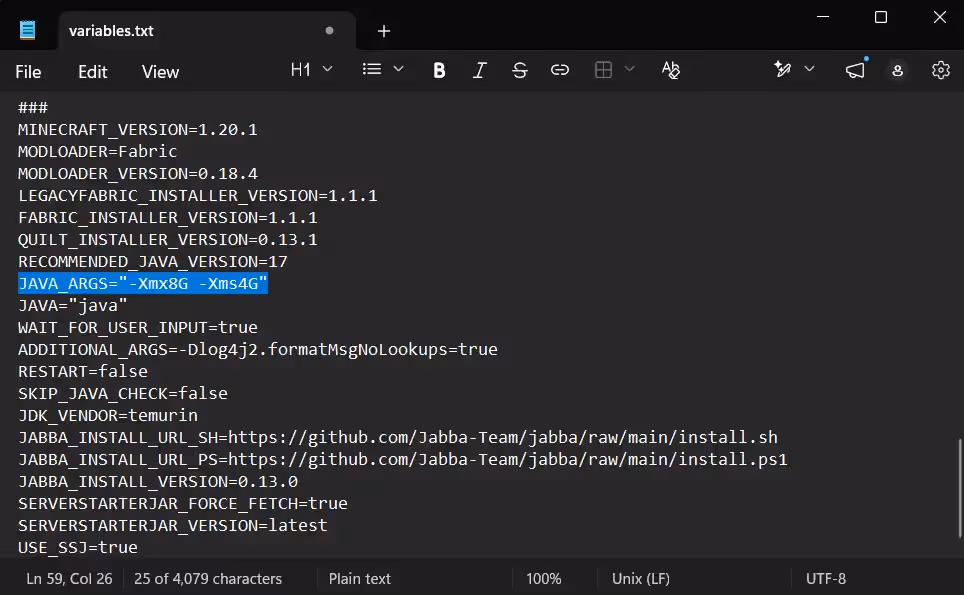Click the 25 of 4,079 characters counter

tap(208, 579)
